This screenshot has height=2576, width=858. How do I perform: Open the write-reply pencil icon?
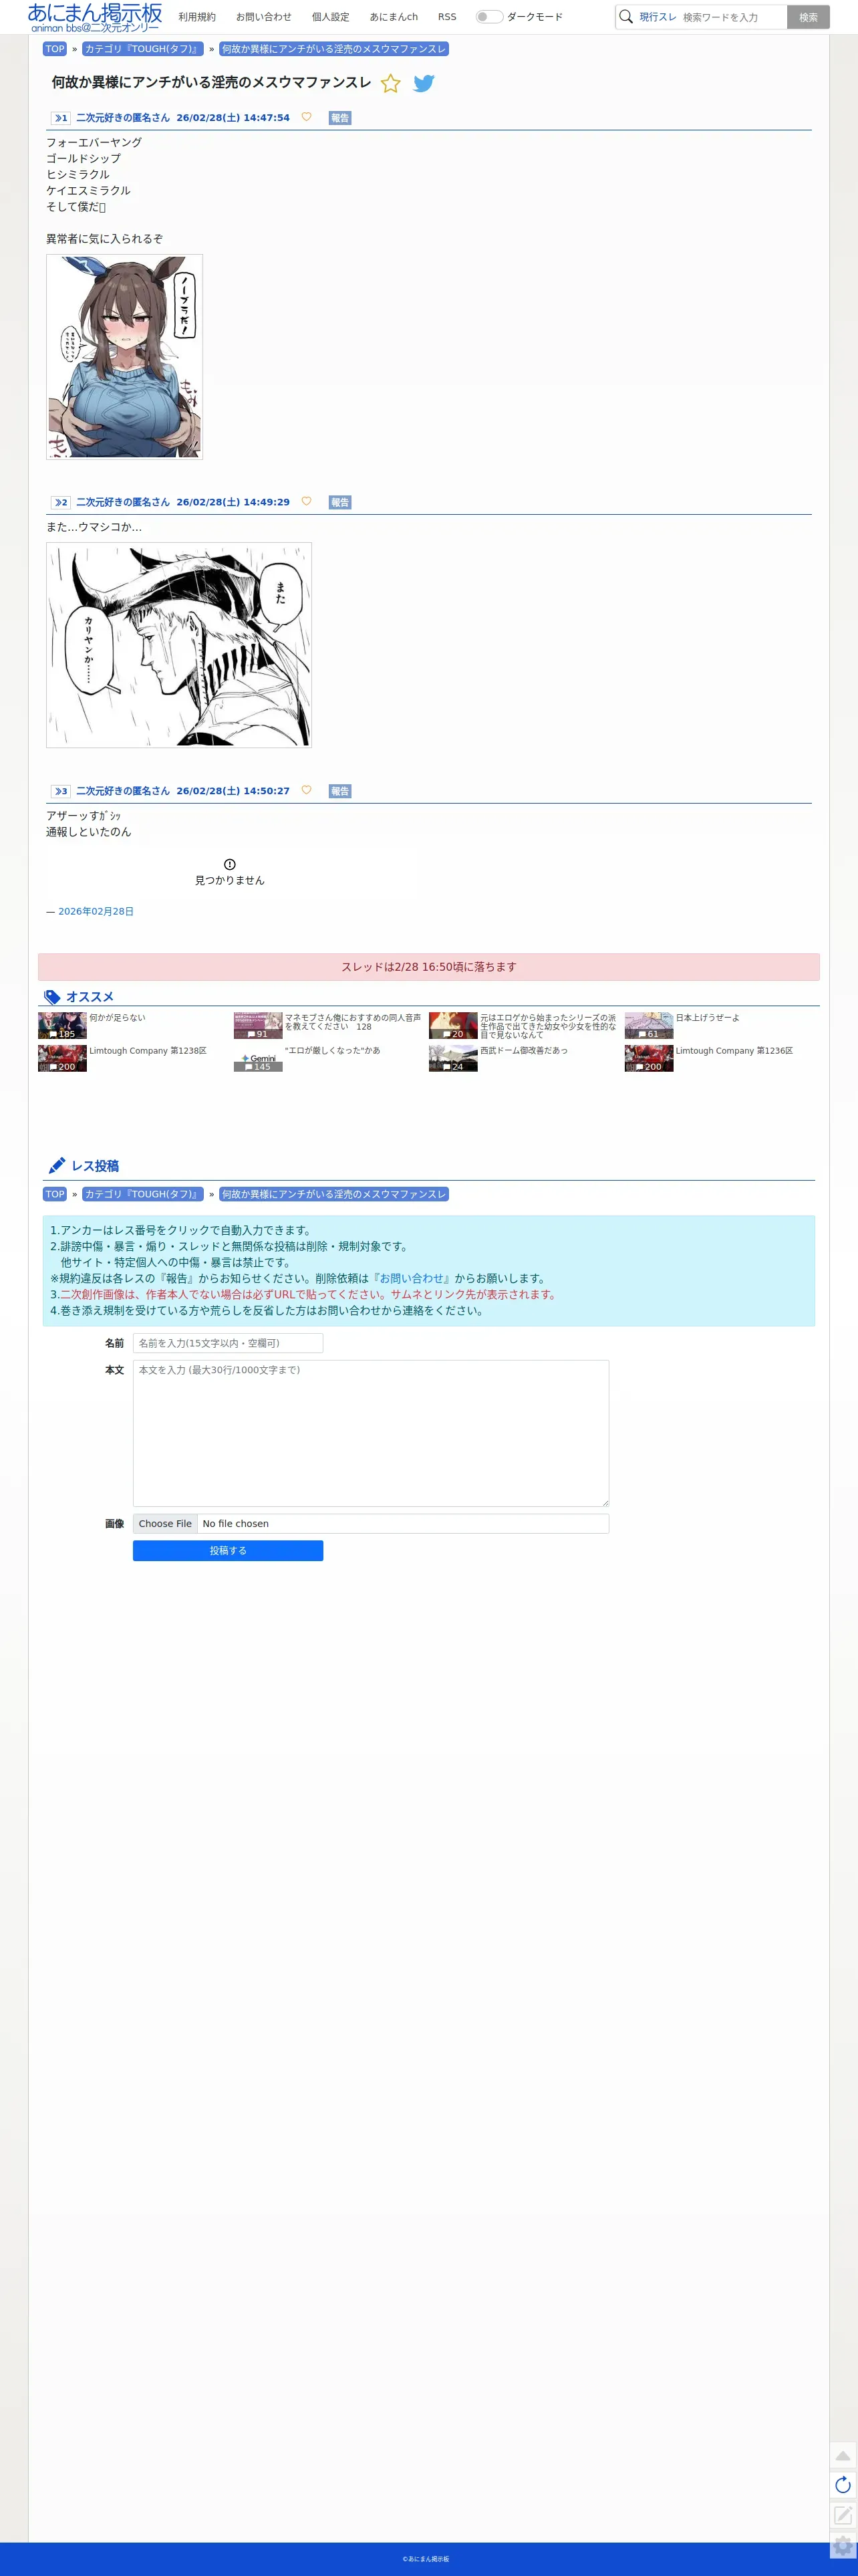click(843, 2514)
